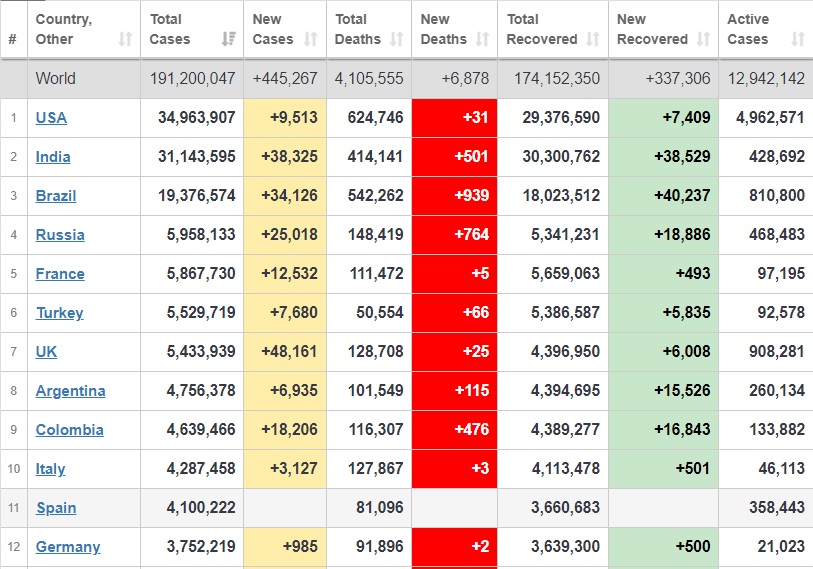The height and width of the screenshot is (569, 813).
Task: Sort by Total Recovered arrows icon
Action: [594, 40]
